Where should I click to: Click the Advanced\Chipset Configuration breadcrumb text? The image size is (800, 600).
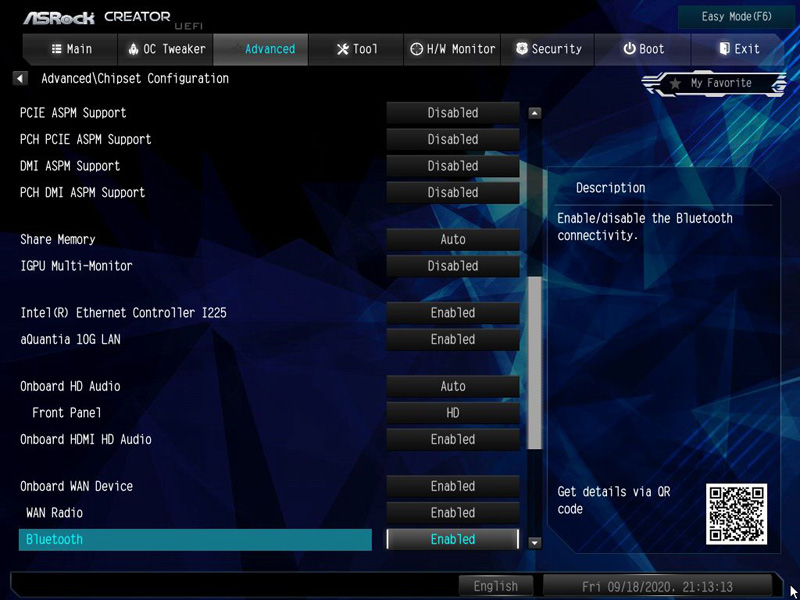click(135, 79)
